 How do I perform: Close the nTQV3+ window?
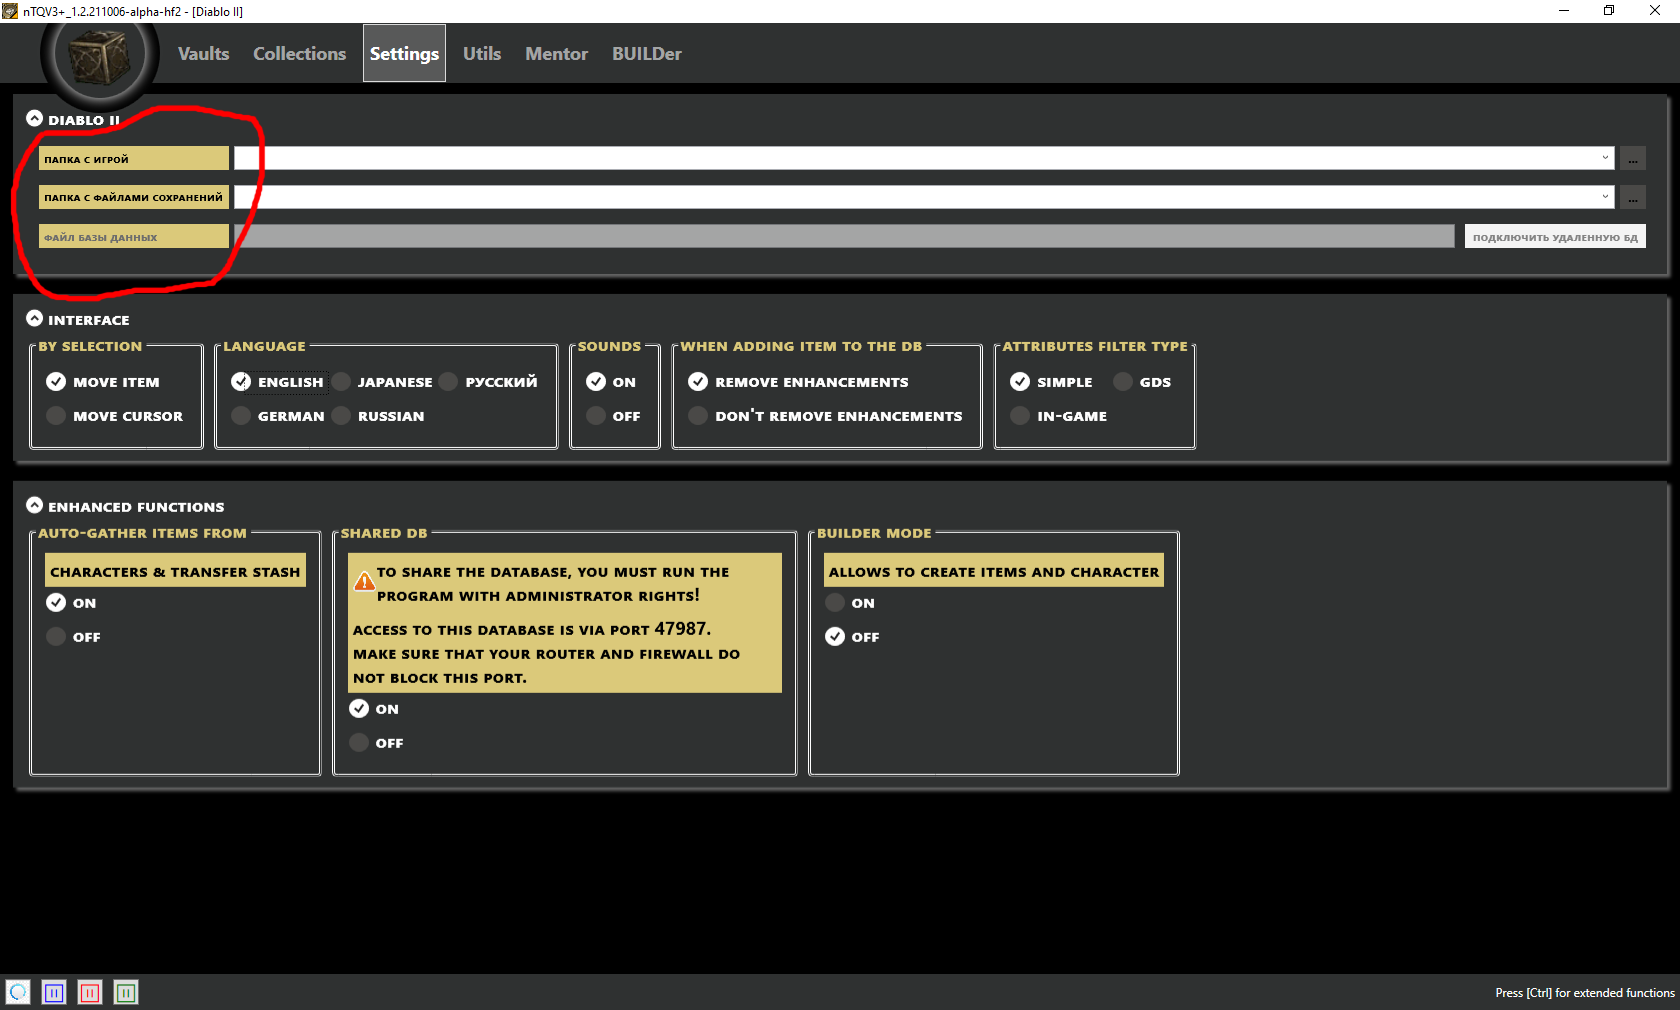(x=1655, y=11)
